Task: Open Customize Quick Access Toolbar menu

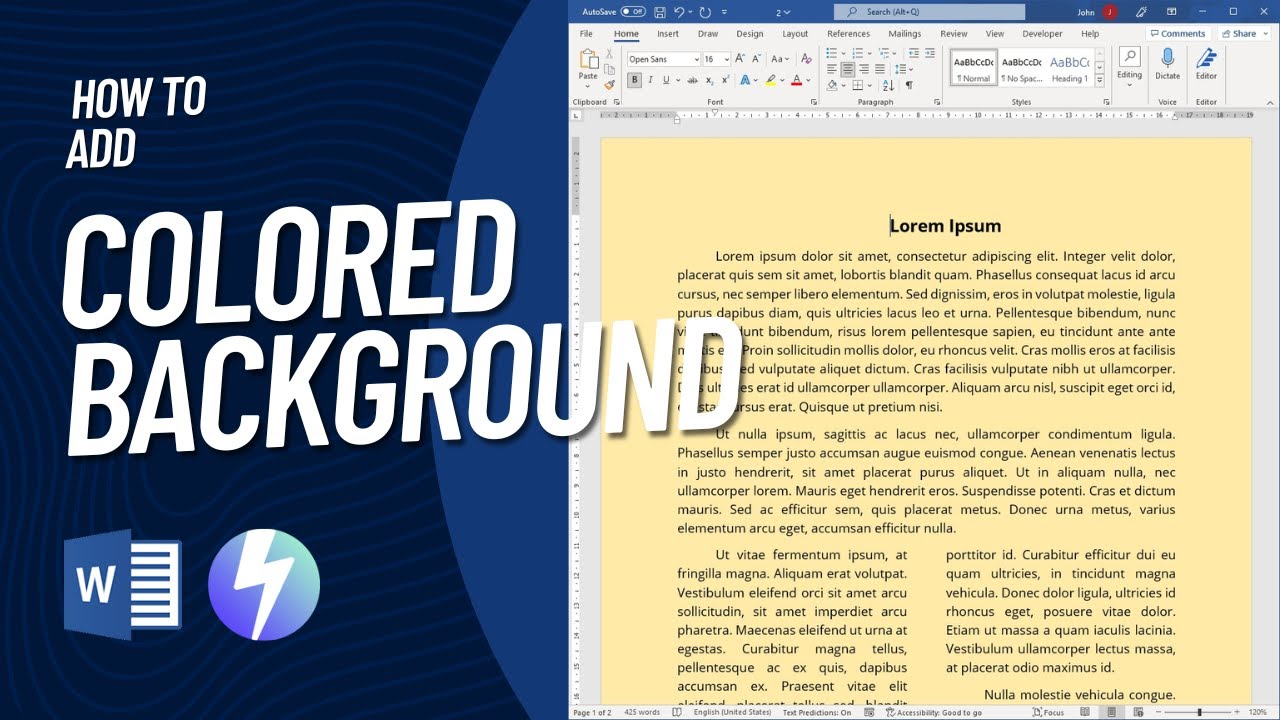Action: coord(724,12)
